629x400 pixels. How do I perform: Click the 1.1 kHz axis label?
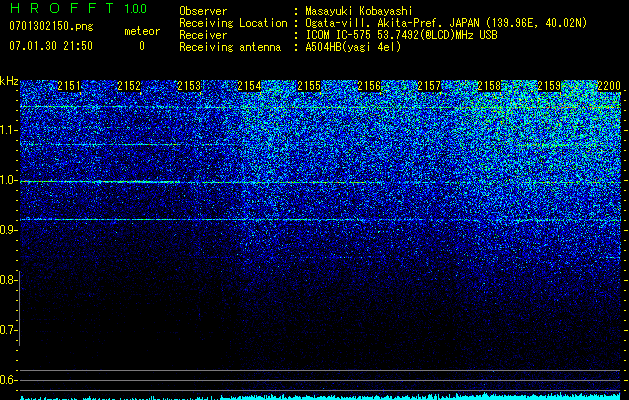(8, 130)
